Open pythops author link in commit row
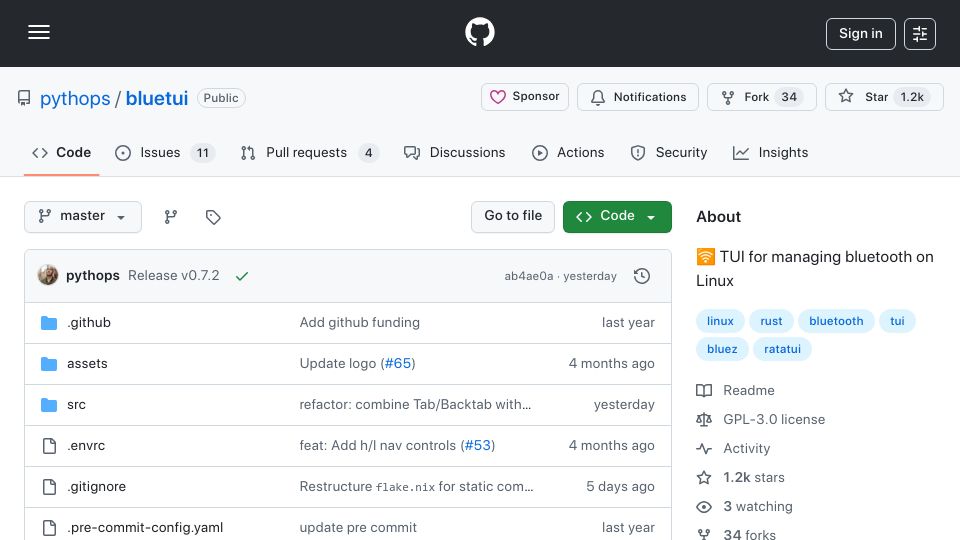Viewport: 960px width, 540px height. (92, 276)
